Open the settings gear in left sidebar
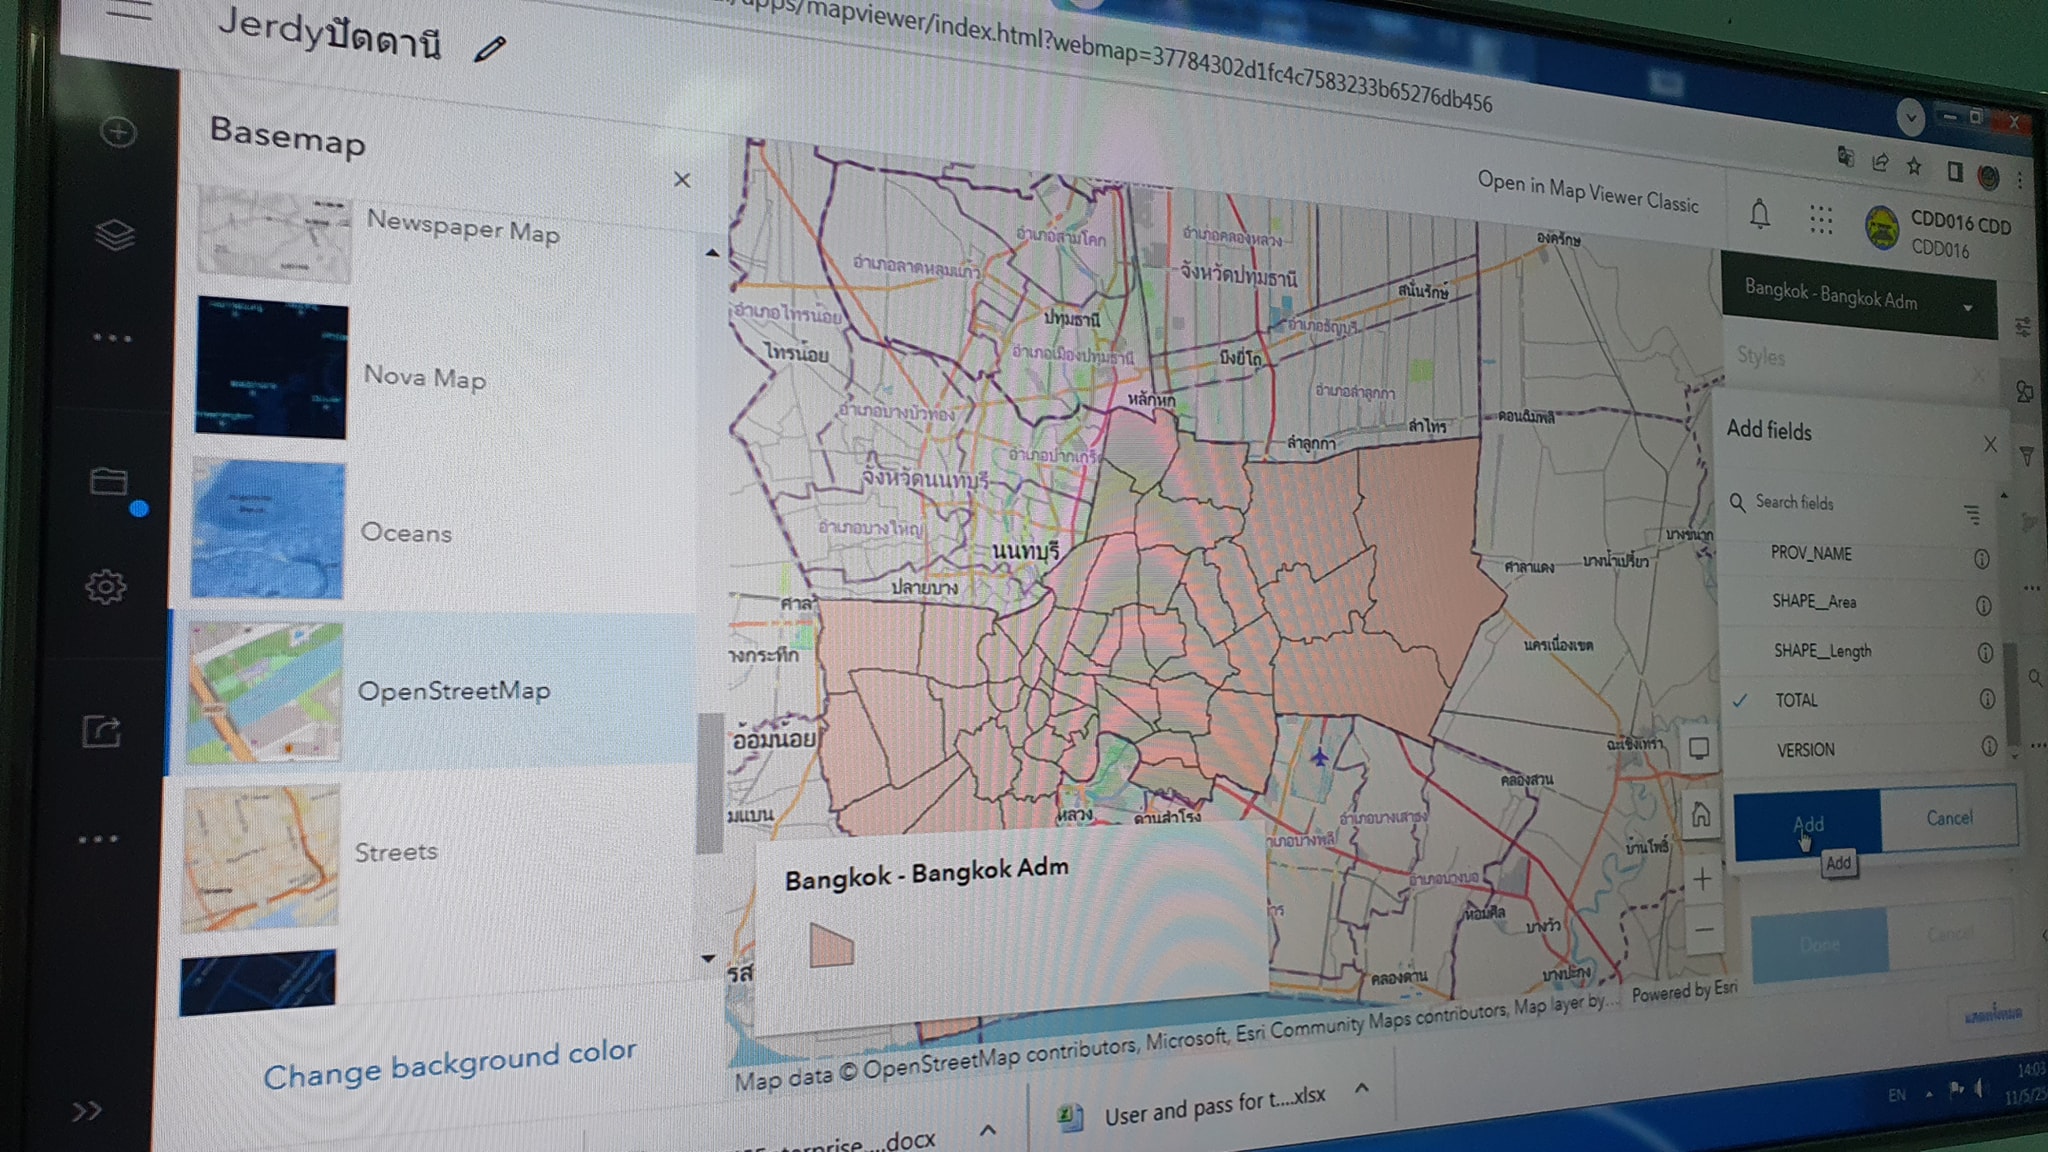This screenshot has width=2048, height=1152. tap(105, 586)
